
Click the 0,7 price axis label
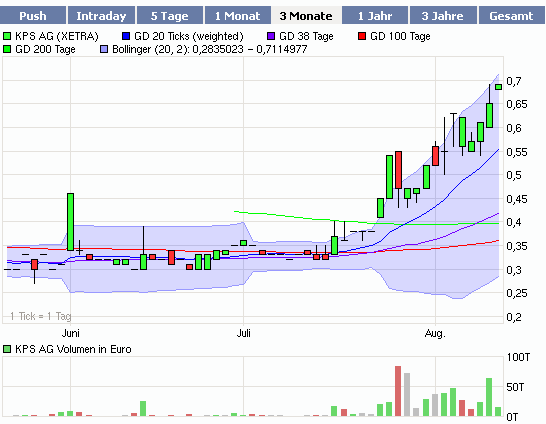tap(514, 81)
